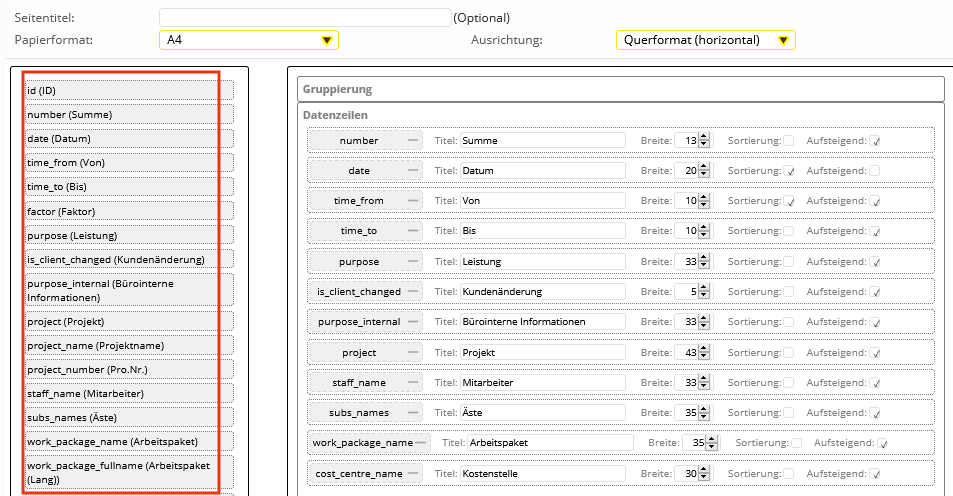Uncheck Sortierung on the date row
Viewport: 953px width, 496px height.
click(788, 171)
